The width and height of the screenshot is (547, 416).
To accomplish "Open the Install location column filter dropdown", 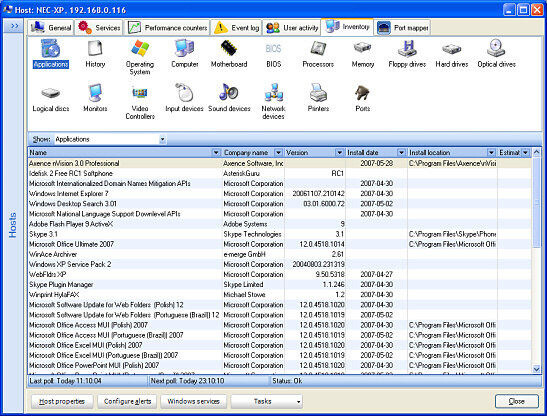I will [491, 153].
